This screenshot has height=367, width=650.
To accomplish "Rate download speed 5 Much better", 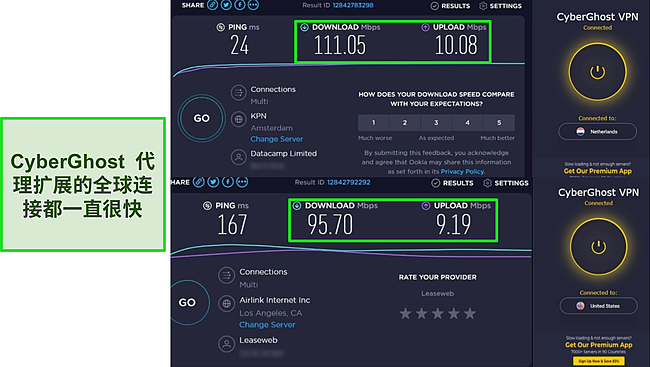I will tap(499, 123).
